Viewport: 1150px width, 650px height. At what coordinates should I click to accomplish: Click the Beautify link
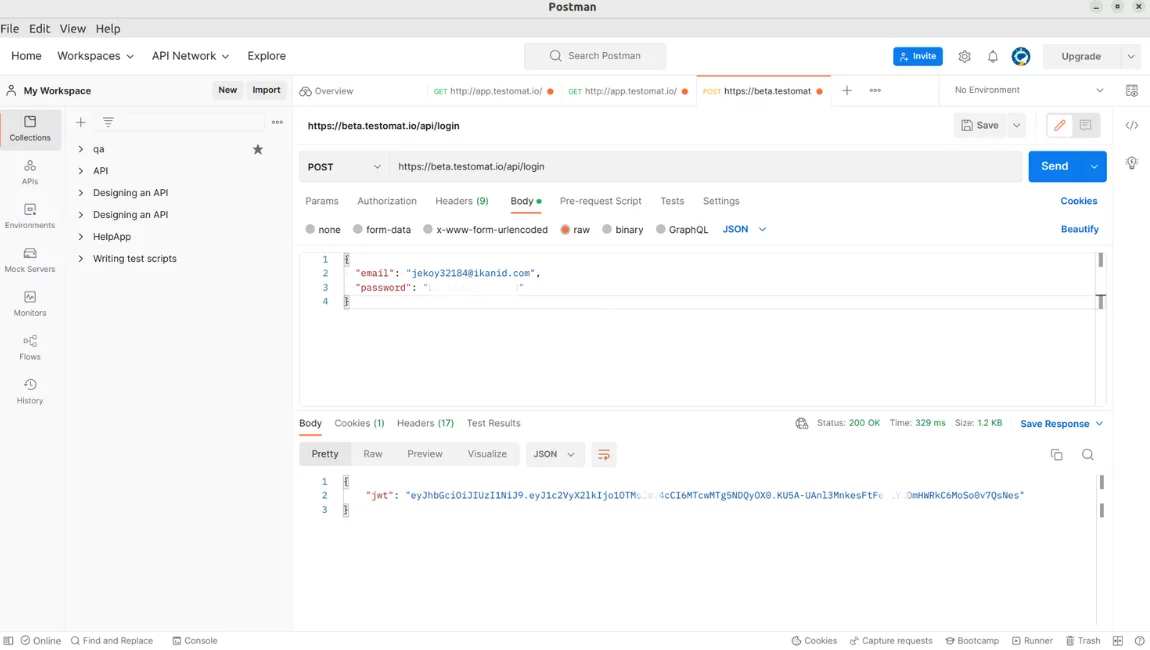(x=1079, y=230)
